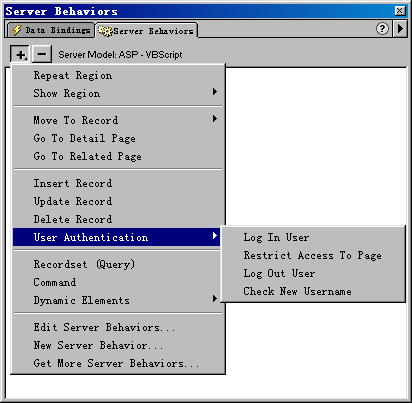The image size is (412, 403).
Task: Choose Log Out User option
Action: [x=313, y=273]
